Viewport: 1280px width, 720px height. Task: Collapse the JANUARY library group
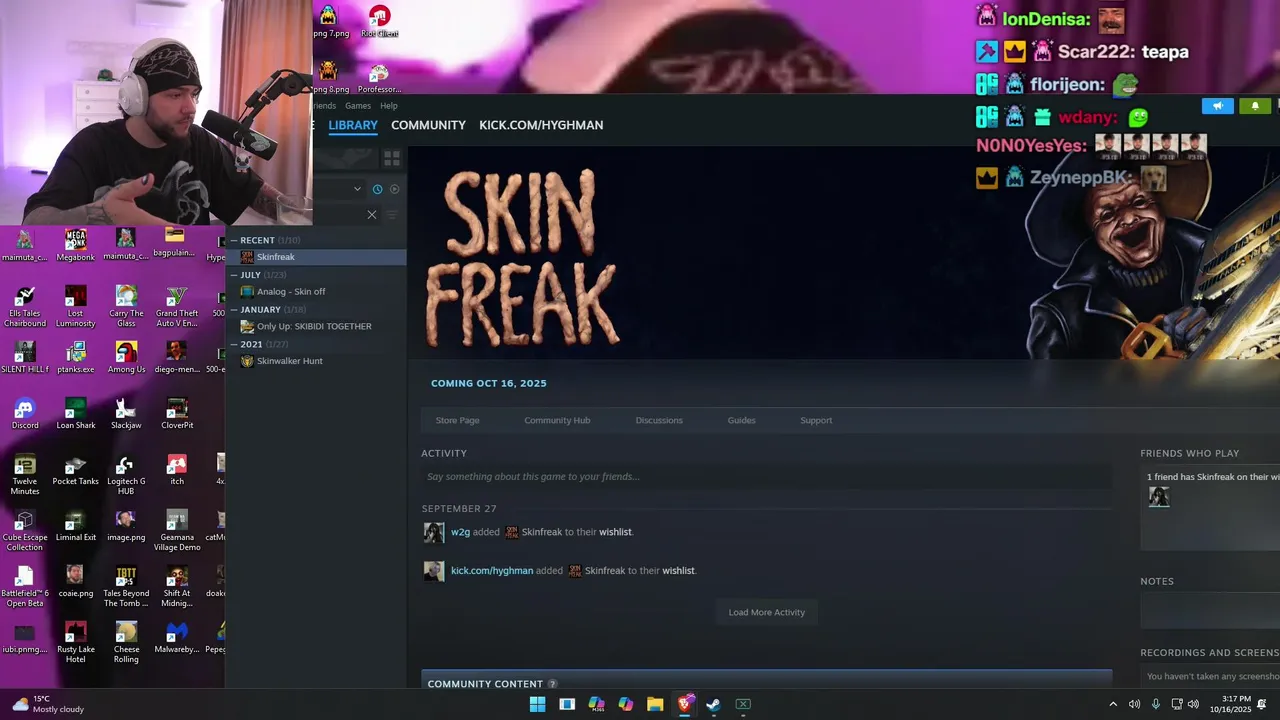click(x=234, y=309)
